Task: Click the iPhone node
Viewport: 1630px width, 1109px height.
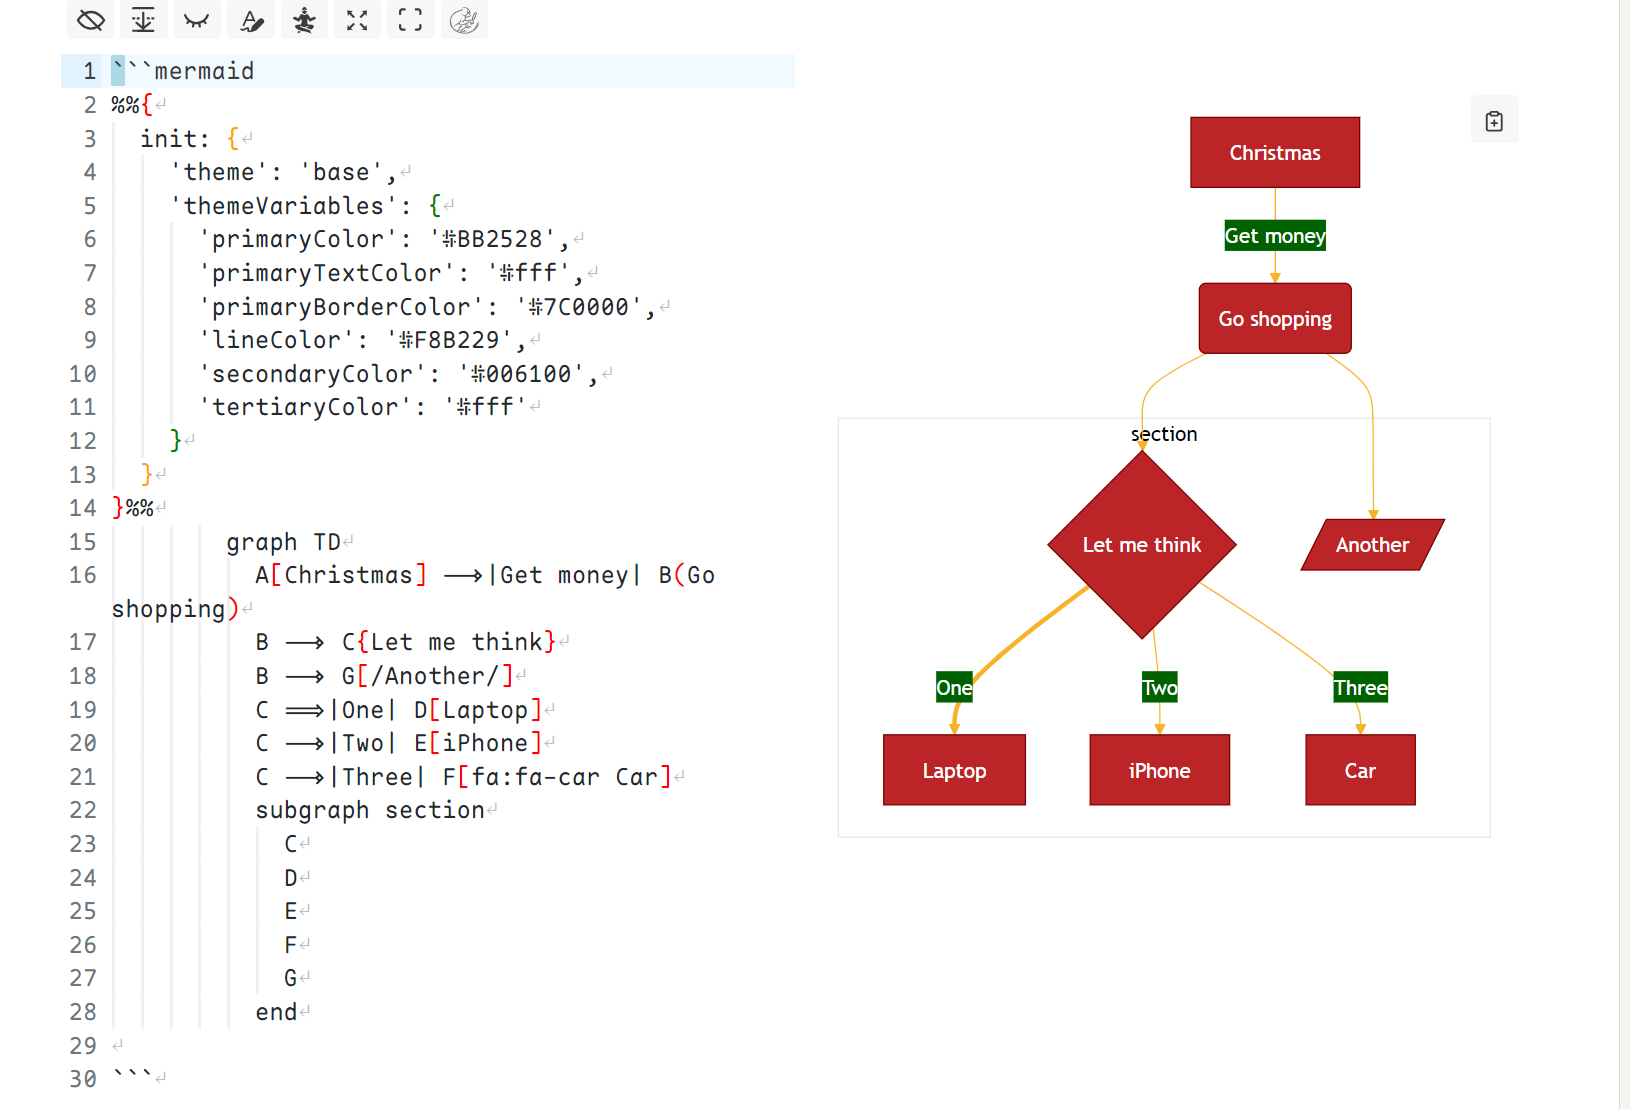Action: coord(1159,770)
